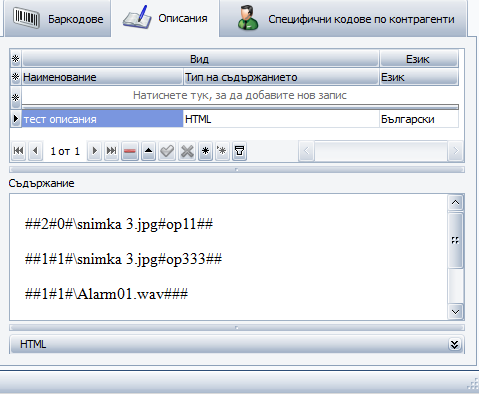Click the band header asterisk selector
479x394 pixels.
(x=15, y=59)
